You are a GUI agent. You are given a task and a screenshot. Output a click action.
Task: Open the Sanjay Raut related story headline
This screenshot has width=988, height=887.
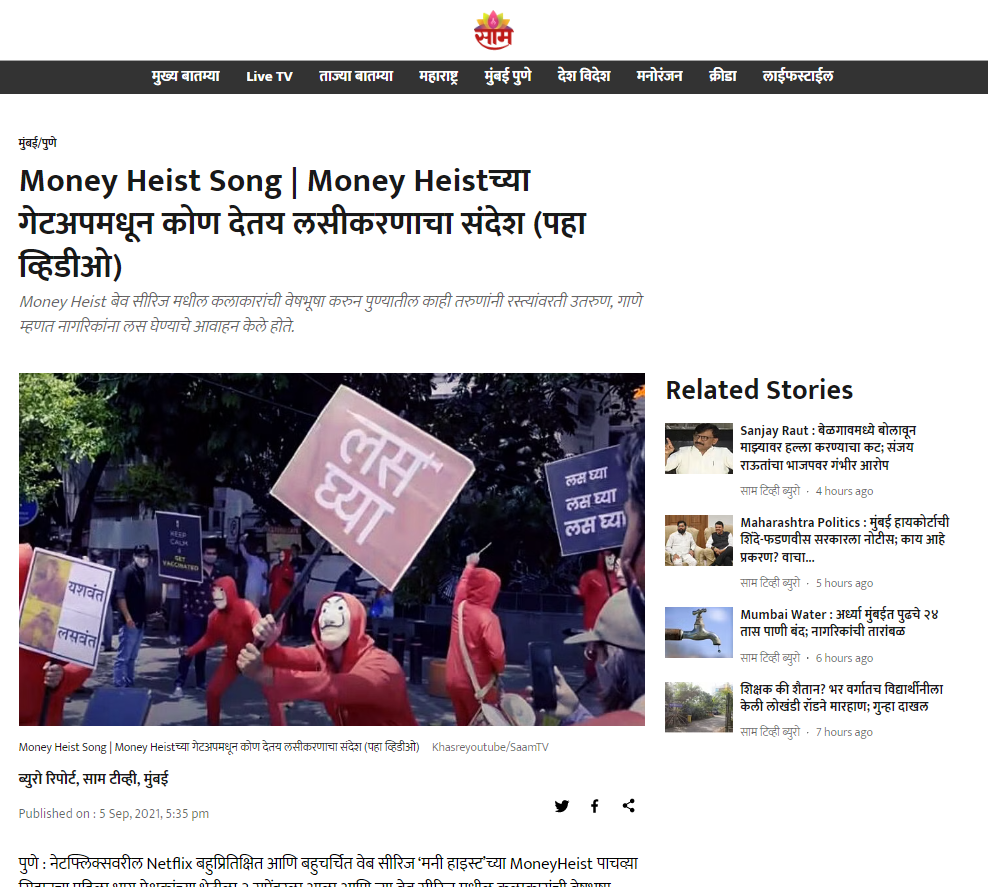point(827,447)
